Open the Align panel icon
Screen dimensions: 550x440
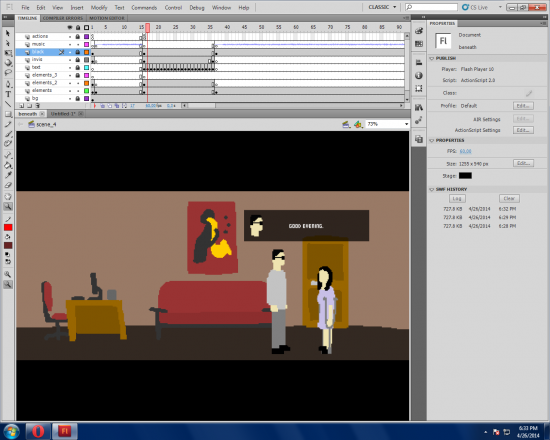[x=418, y=62]
